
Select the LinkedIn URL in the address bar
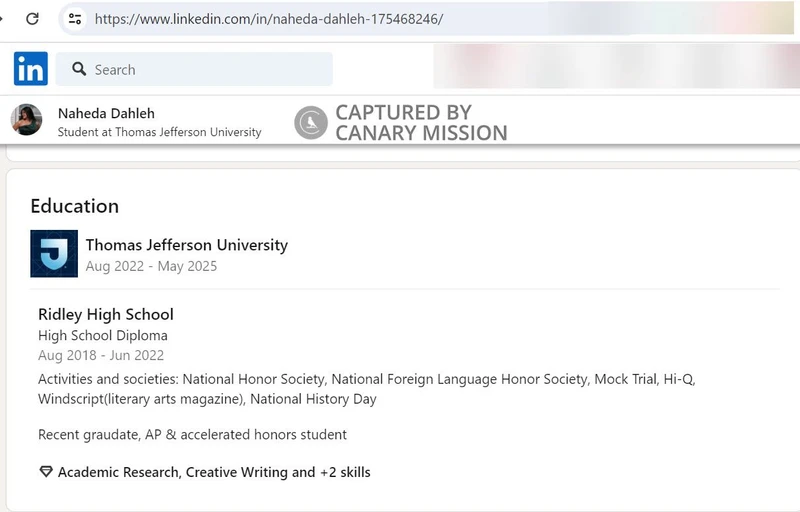(269, 19)
